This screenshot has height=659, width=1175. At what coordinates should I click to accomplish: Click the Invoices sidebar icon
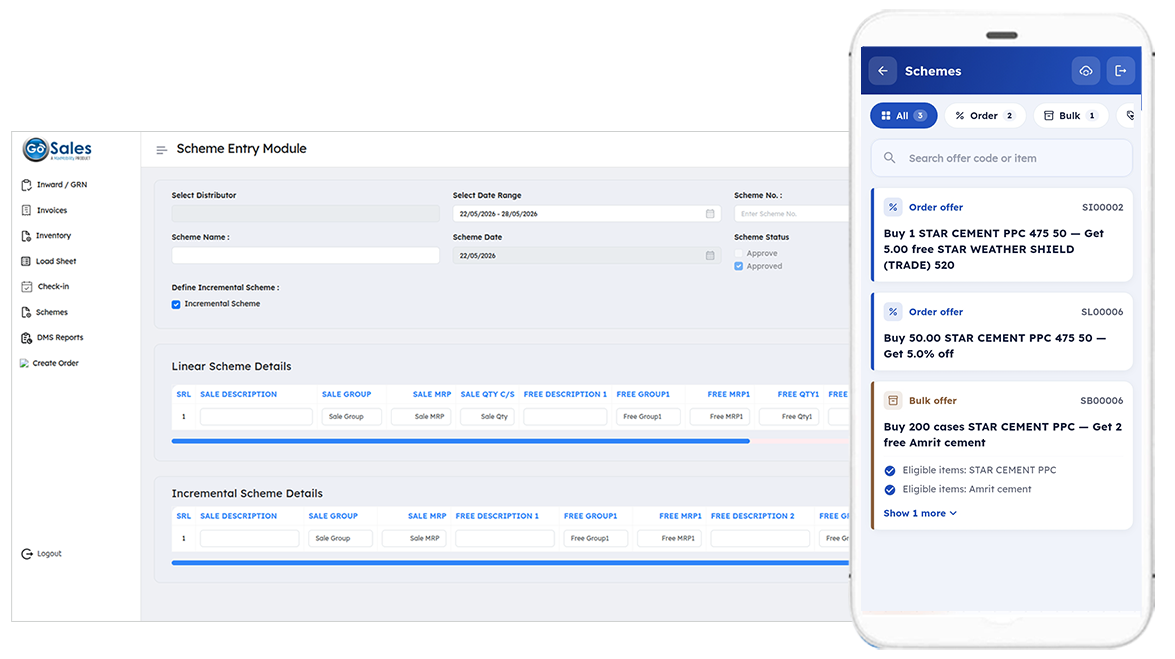(x=26, y=211)
